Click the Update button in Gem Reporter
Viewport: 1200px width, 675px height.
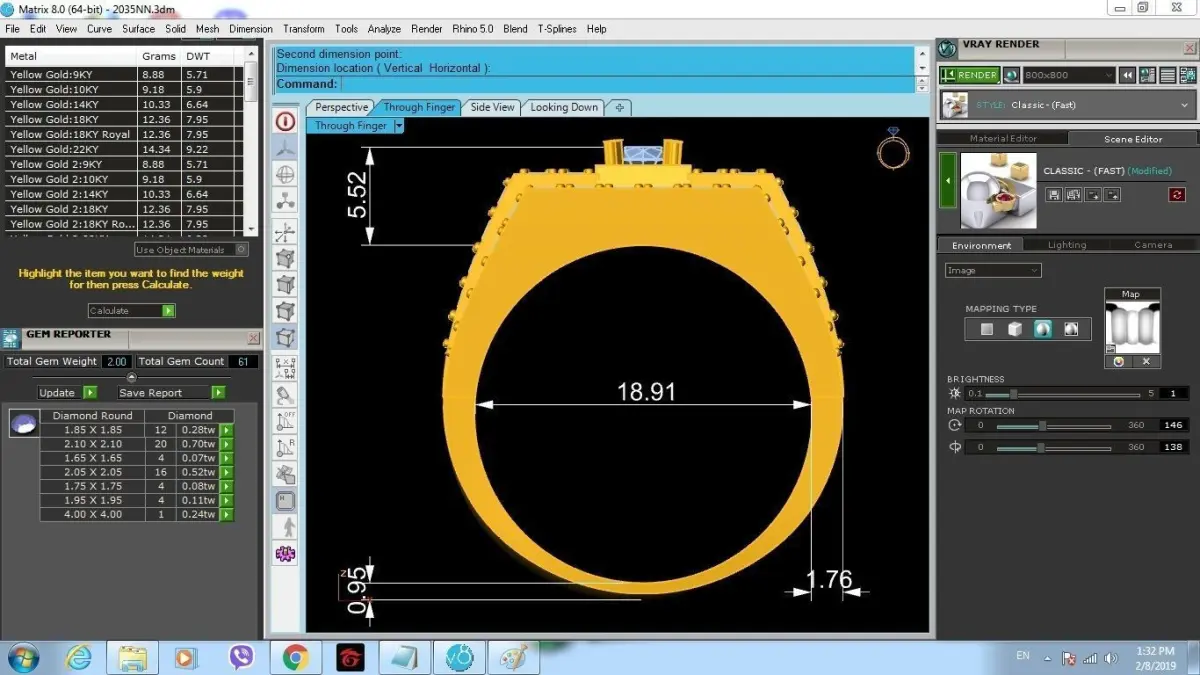(67, 393)
